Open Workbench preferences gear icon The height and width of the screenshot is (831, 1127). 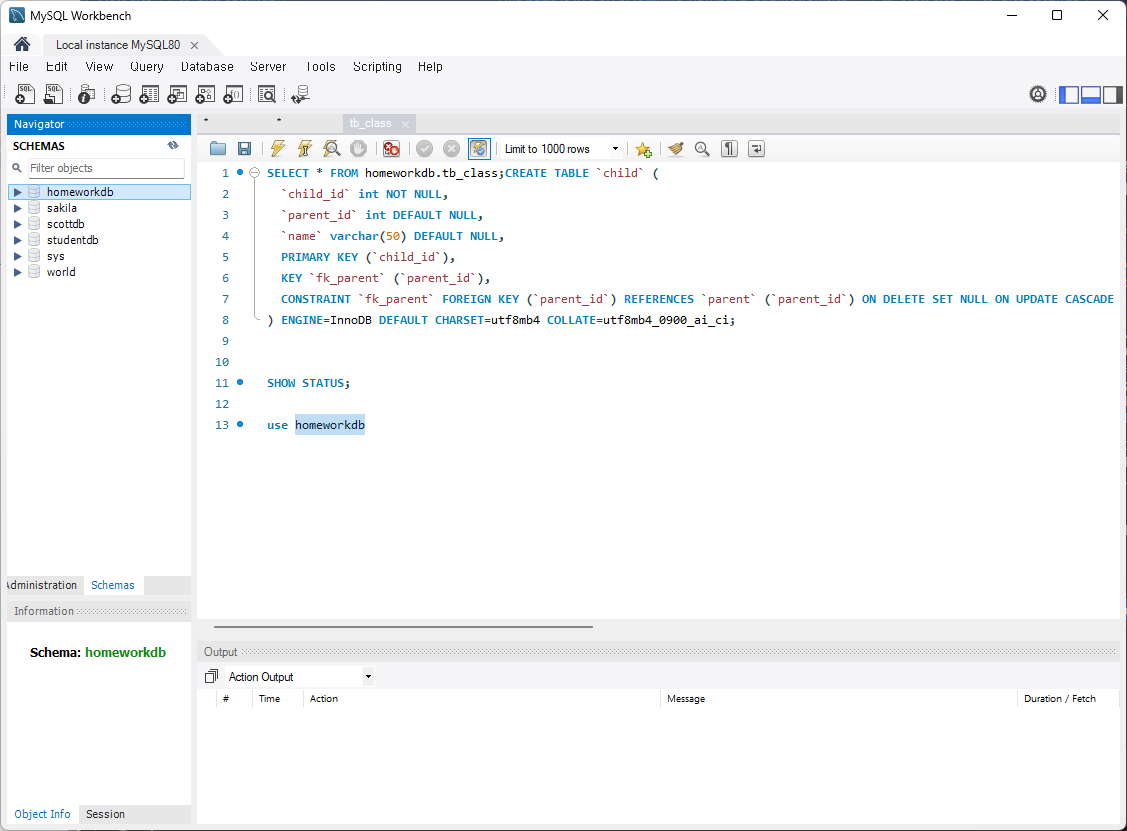click(1038, 94)
